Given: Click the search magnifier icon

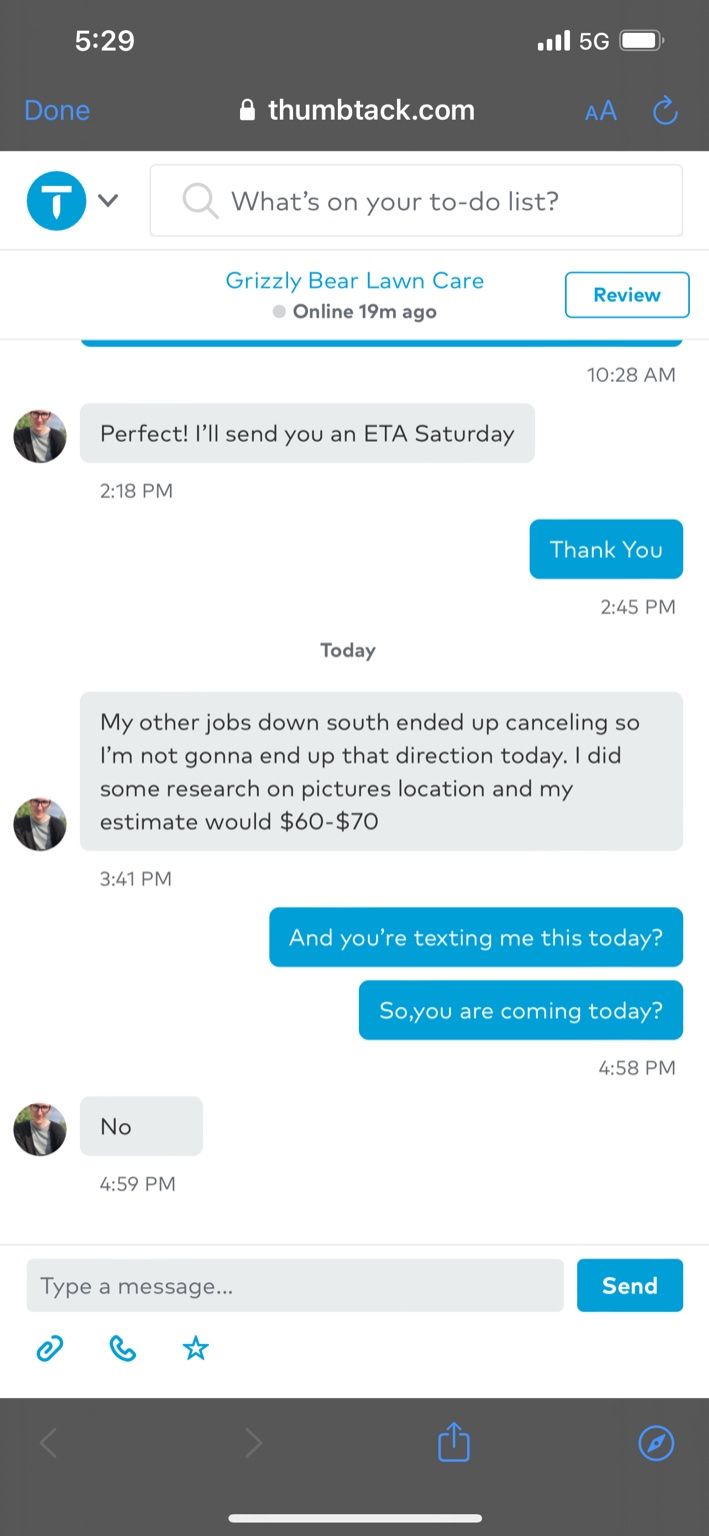Looking at the screenshot, I should click(200, 201).
